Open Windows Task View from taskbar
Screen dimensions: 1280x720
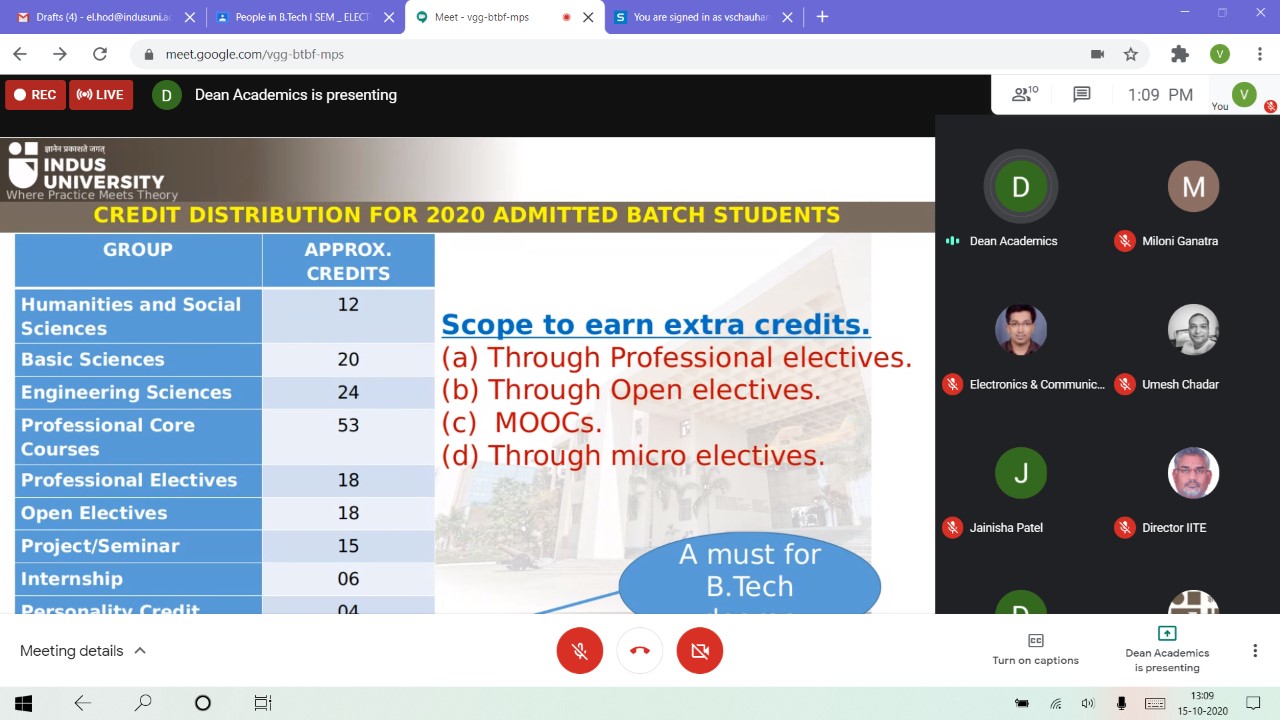262,703
